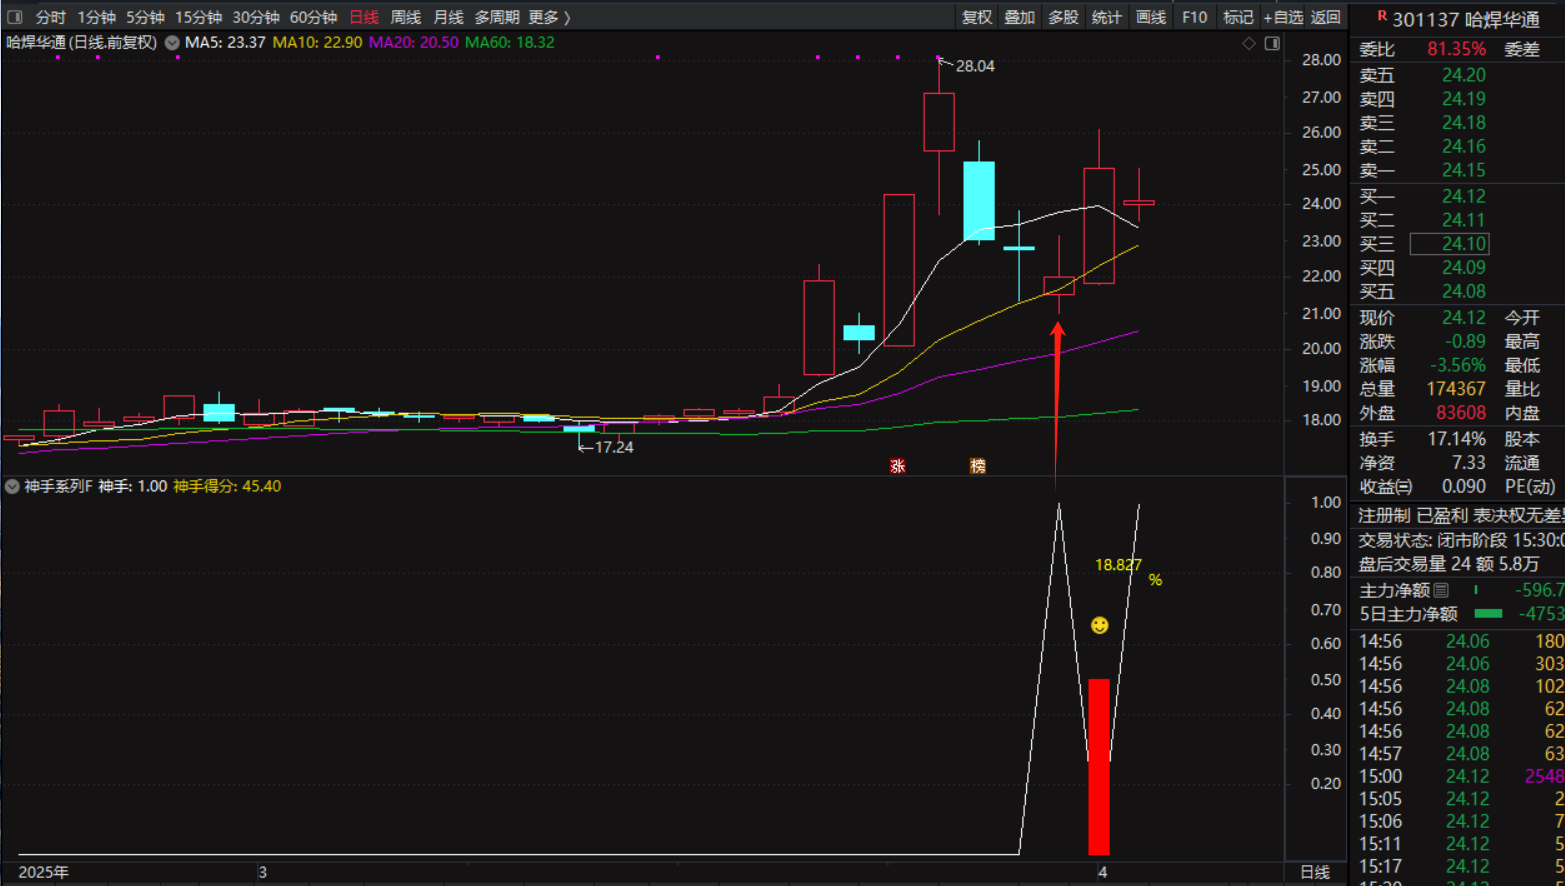Screen dimensions: 1565x886
Task: Toggle left sidebar panel icon
Action: 14,17
